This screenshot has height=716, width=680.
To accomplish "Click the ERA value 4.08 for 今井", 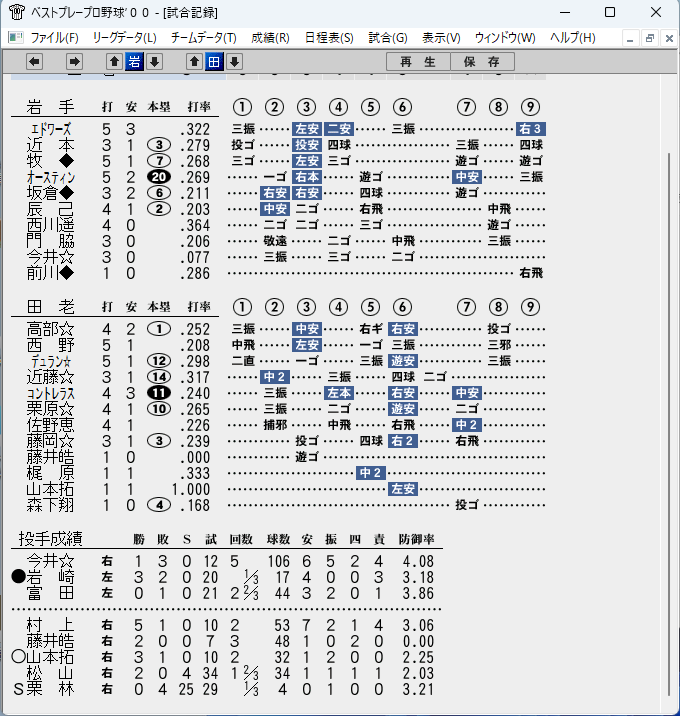I will coord(418,561).
